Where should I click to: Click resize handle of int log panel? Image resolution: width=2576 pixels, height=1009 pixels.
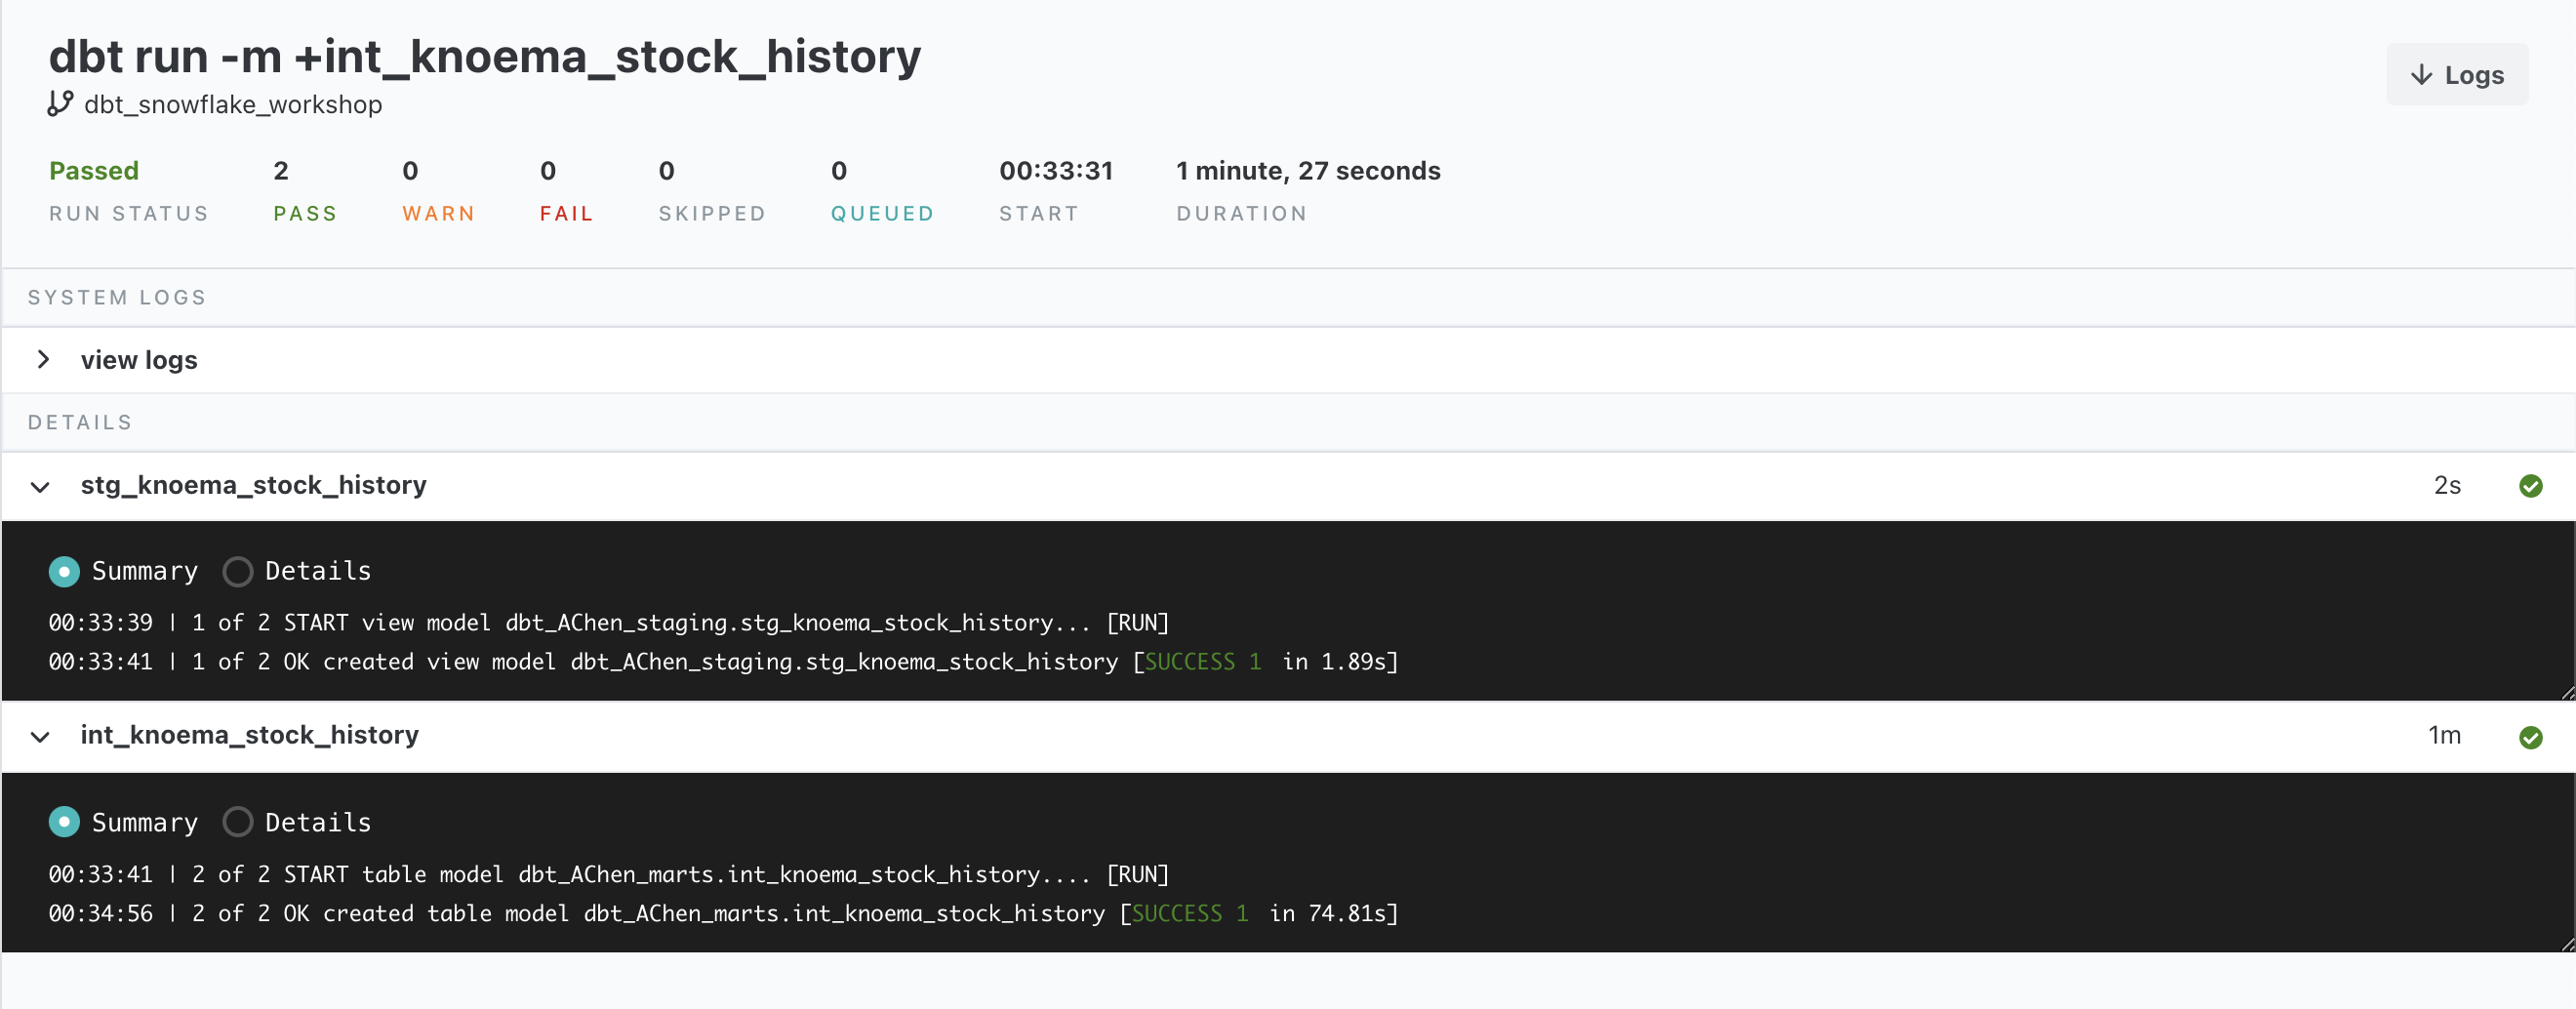pos(2566,944)
